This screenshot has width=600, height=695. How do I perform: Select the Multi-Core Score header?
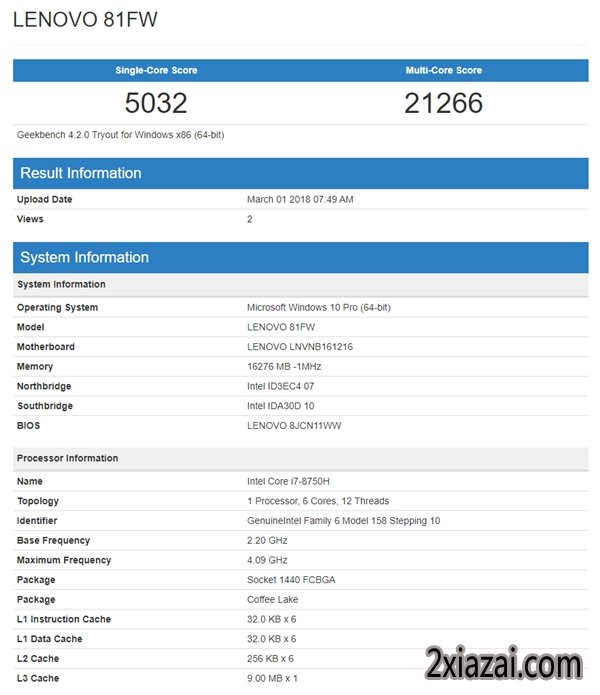point(444,70)
